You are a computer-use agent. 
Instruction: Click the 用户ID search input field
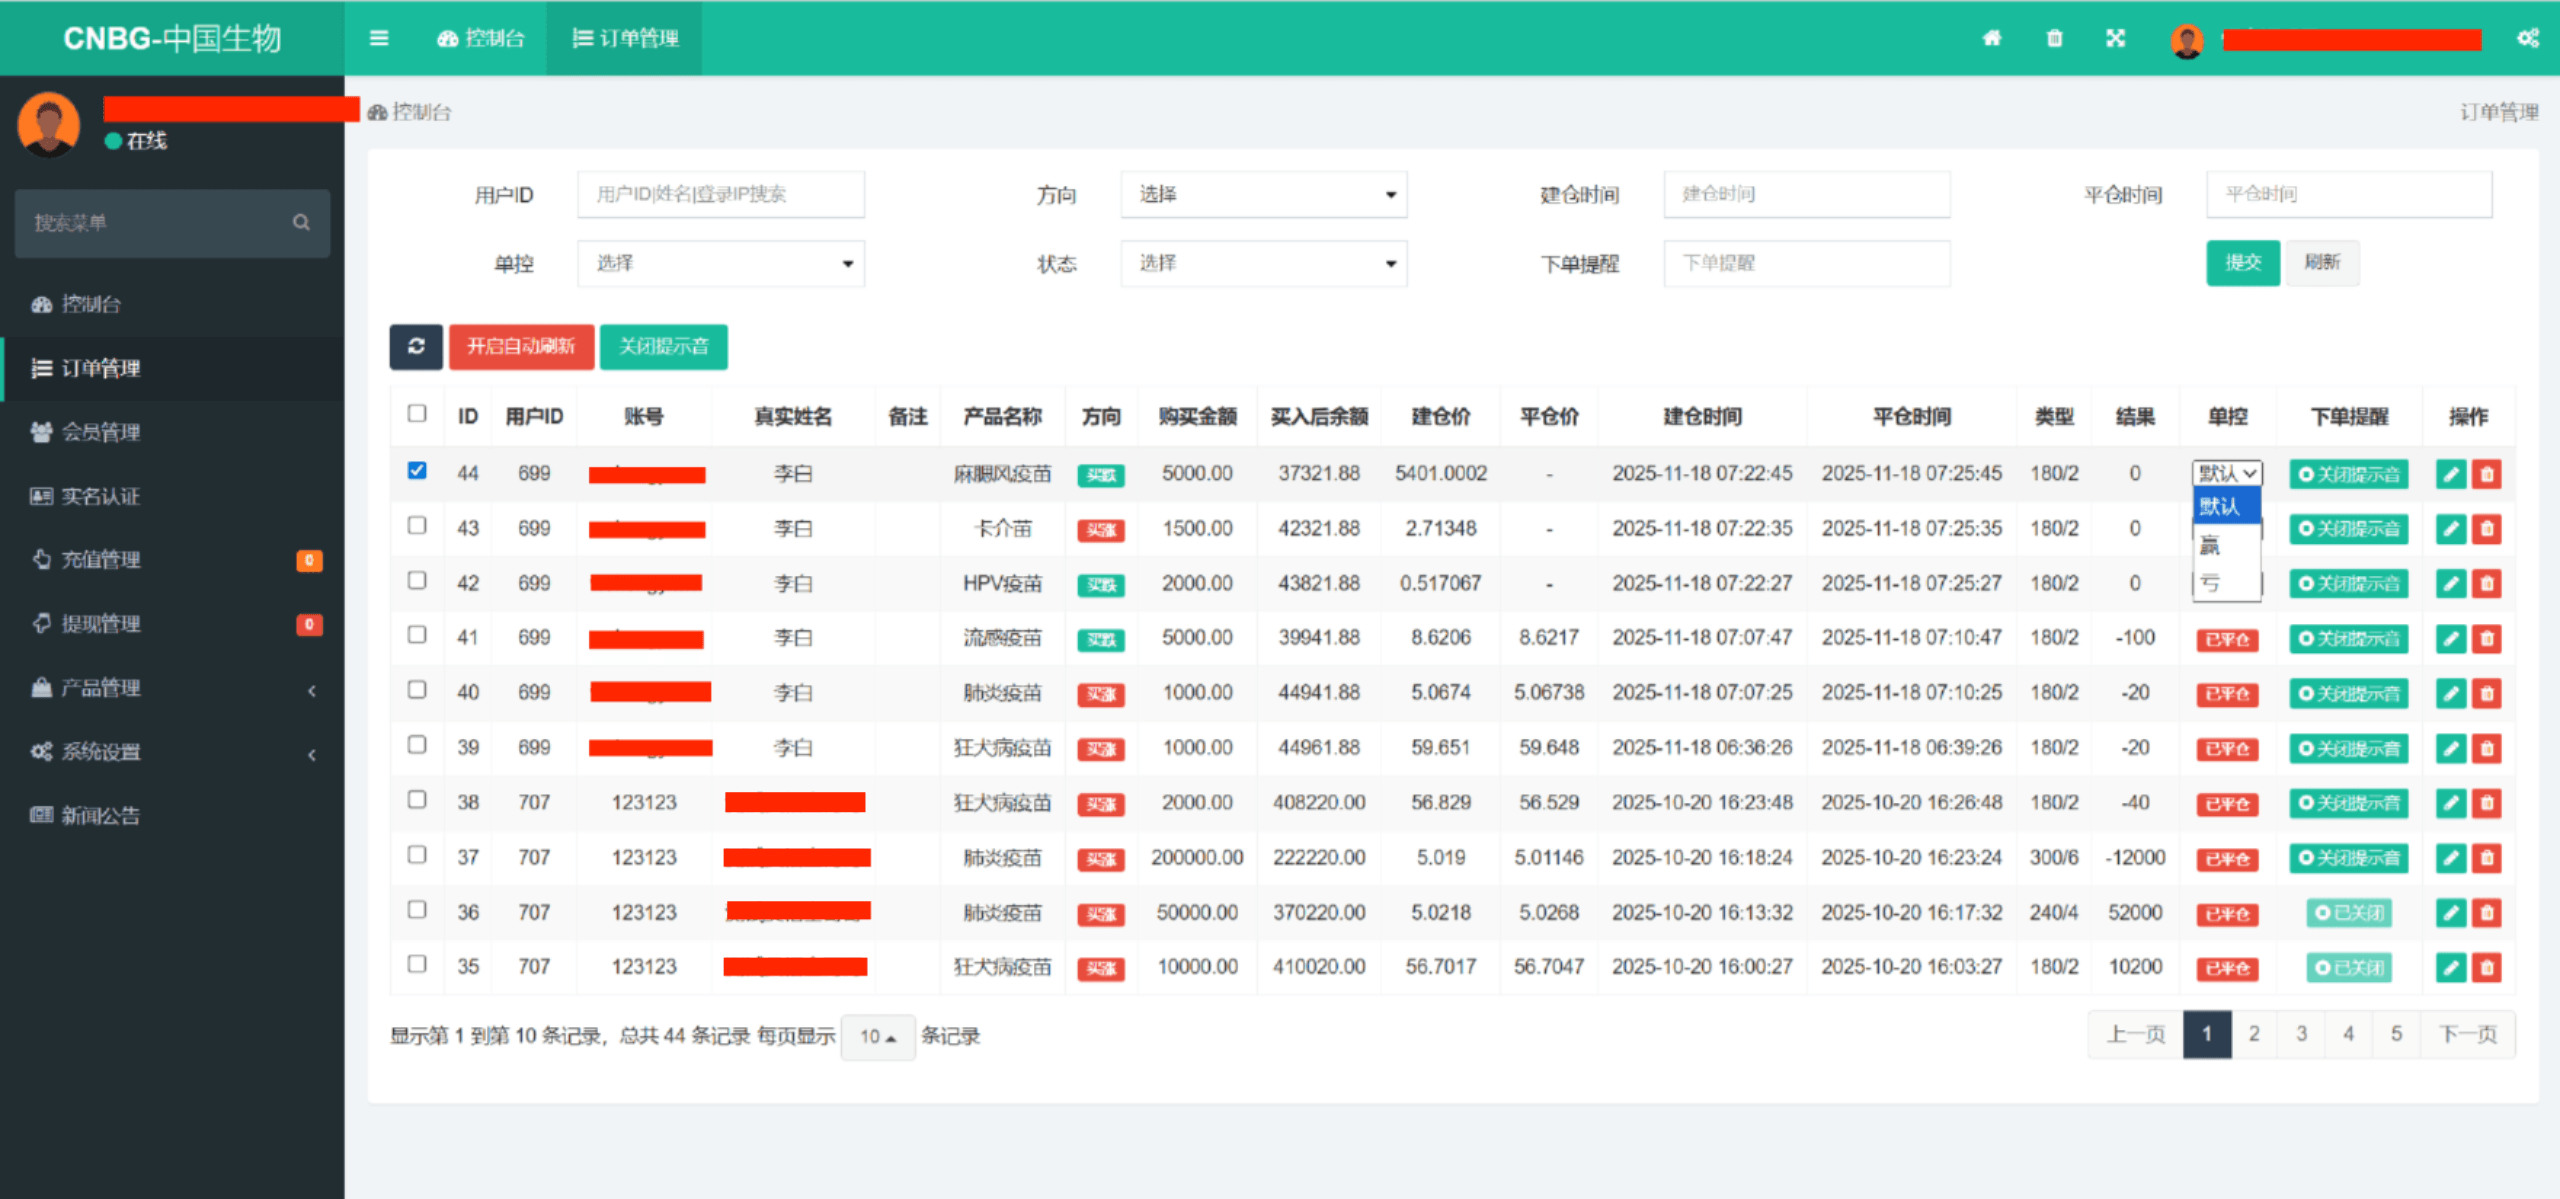tap(720, 194)
